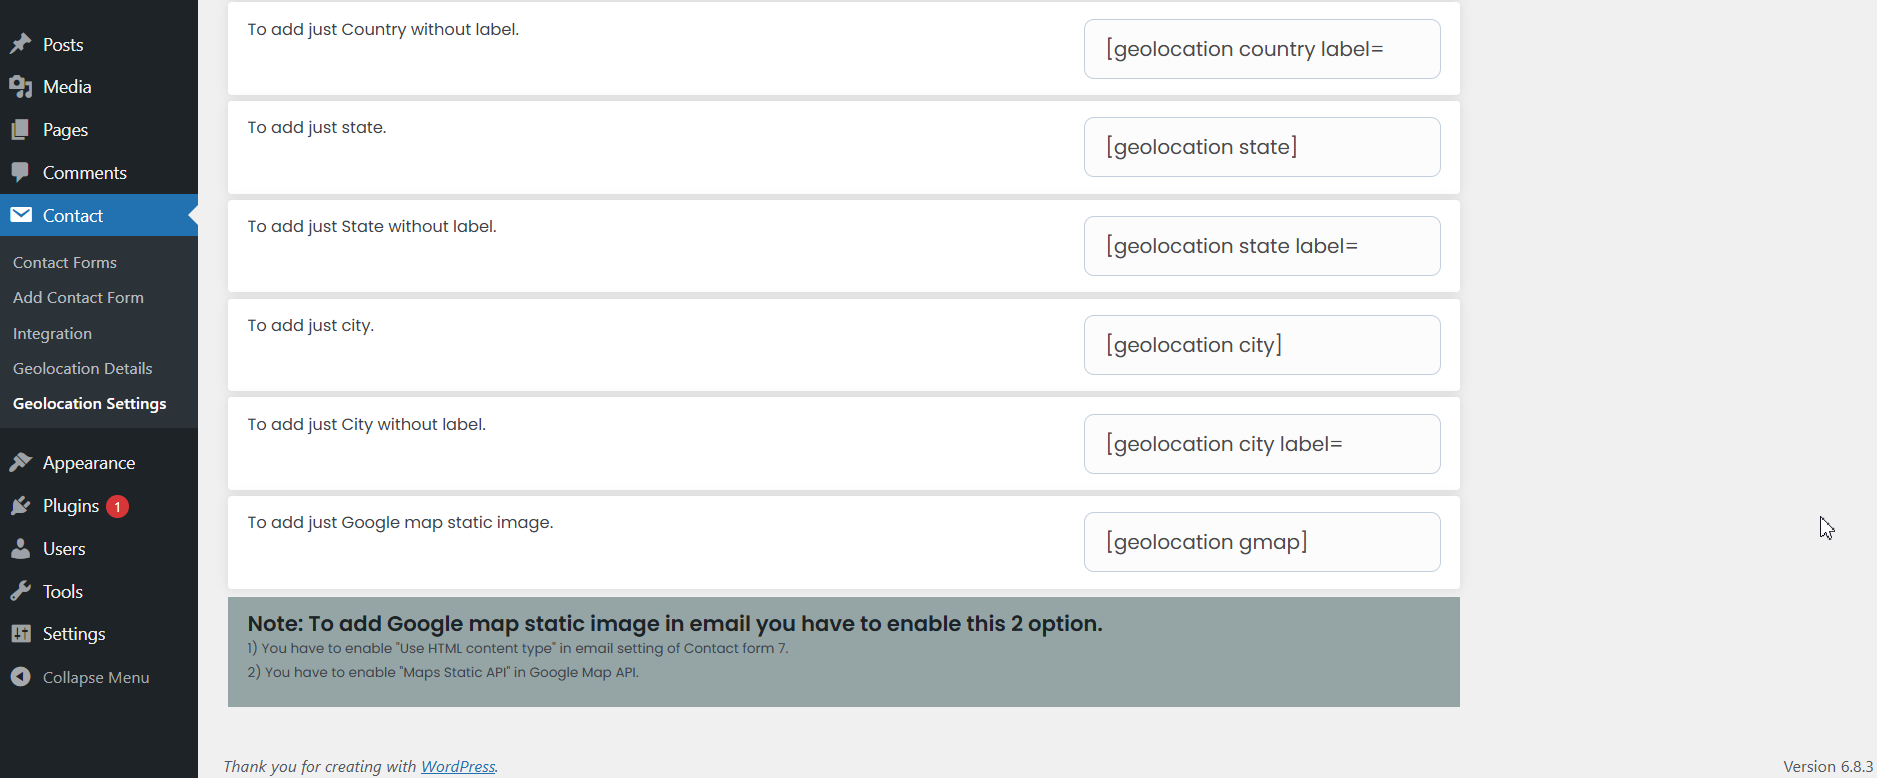This screenshot has height=778, width=1877.
Task: Open the Plugins plug icon
Action: click(x=22, y=505)
